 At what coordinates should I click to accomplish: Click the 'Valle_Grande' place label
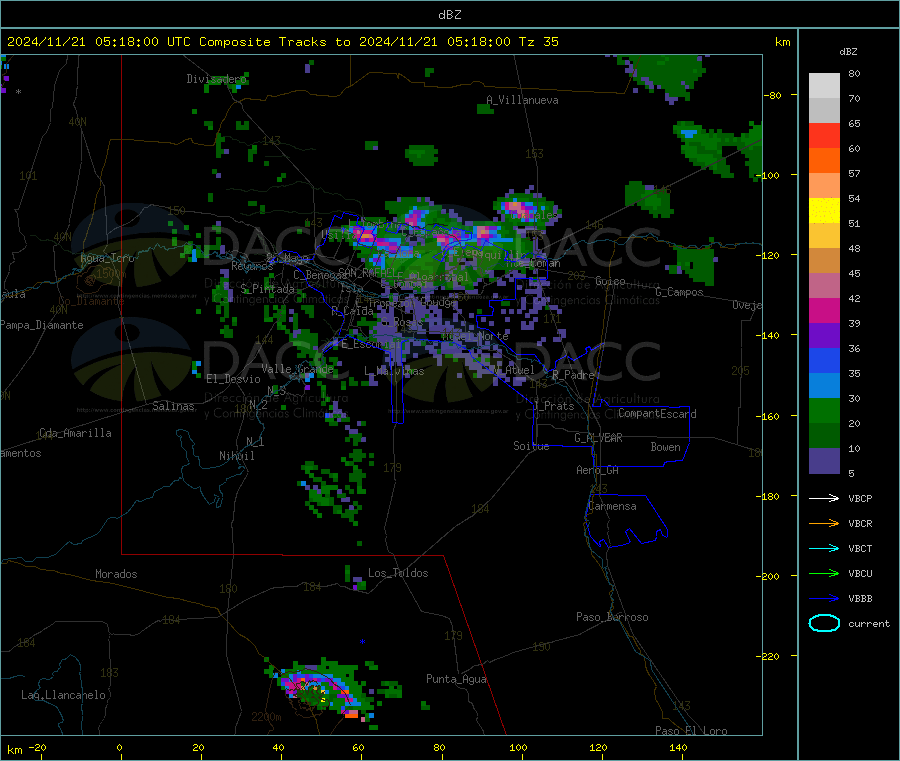tap(297, 368)
